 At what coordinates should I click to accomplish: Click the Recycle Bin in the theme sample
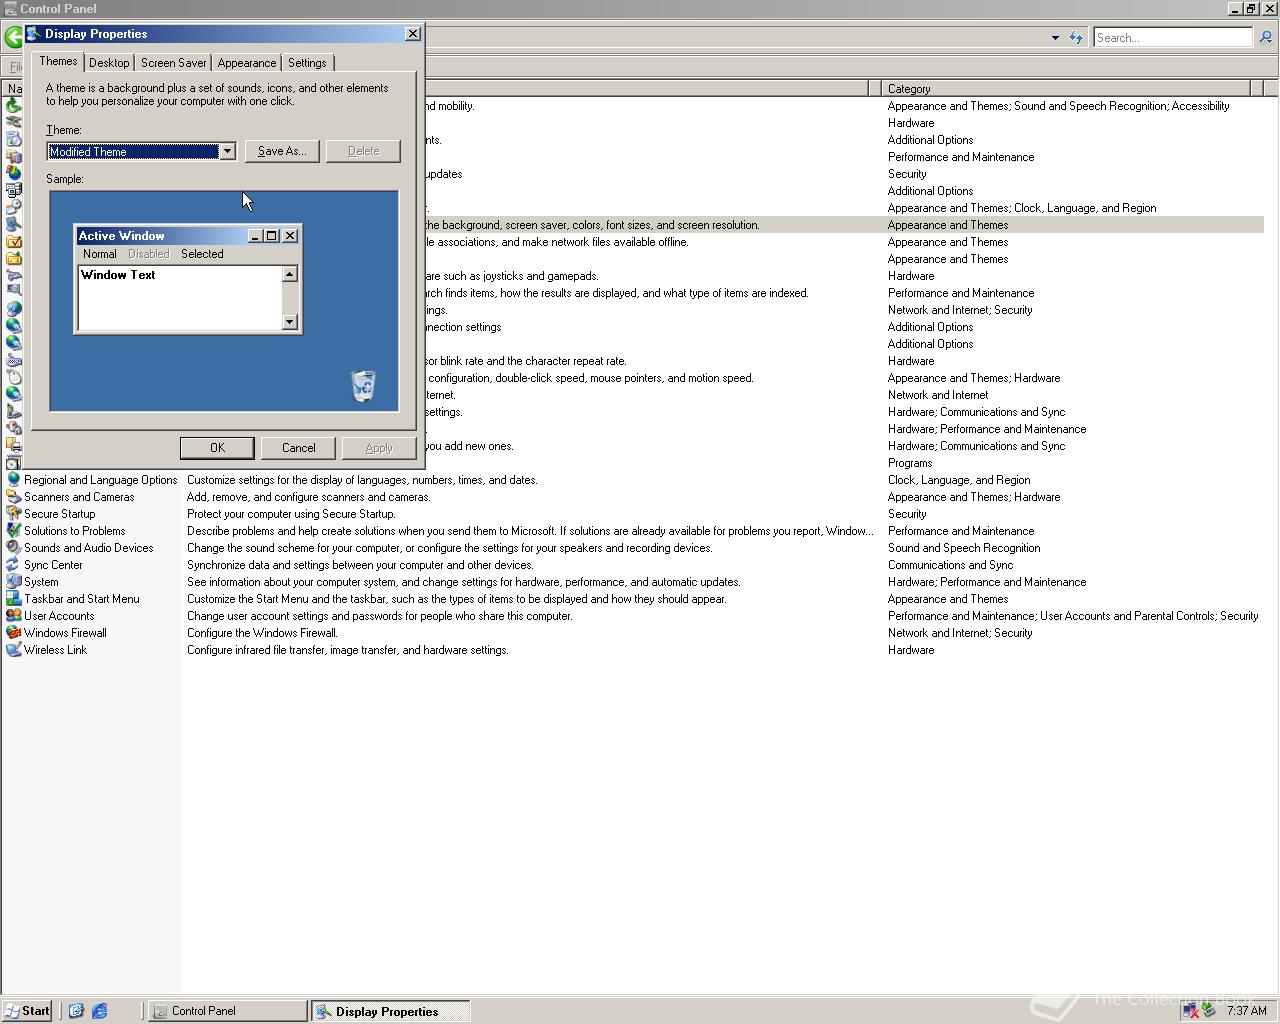pos(363,386)
